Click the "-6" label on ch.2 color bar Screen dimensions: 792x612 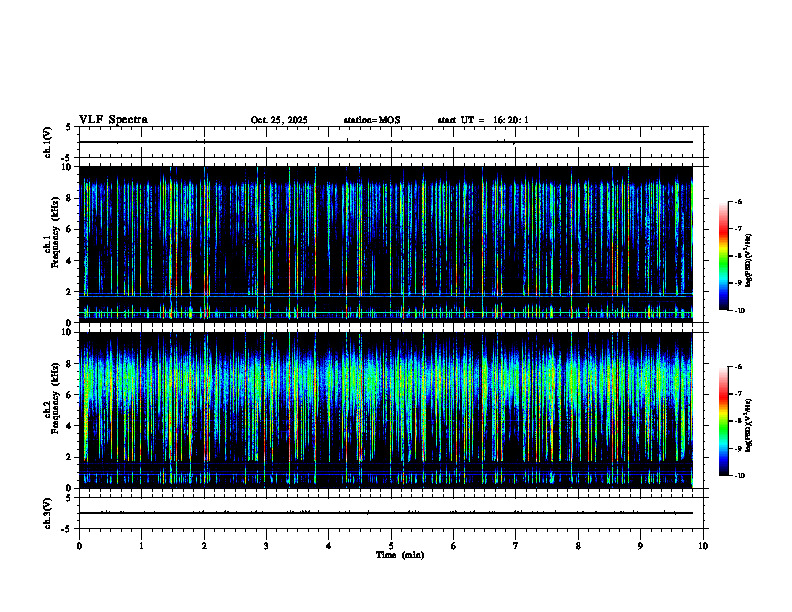738,367
